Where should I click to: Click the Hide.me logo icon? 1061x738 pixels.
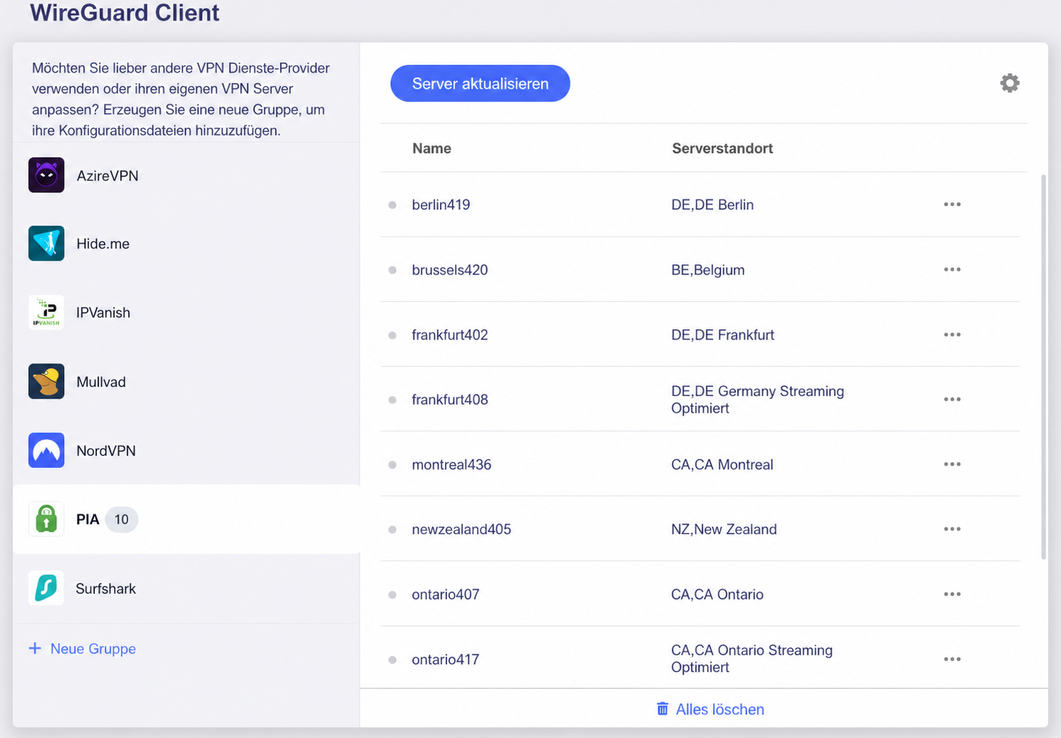[46, 244]
